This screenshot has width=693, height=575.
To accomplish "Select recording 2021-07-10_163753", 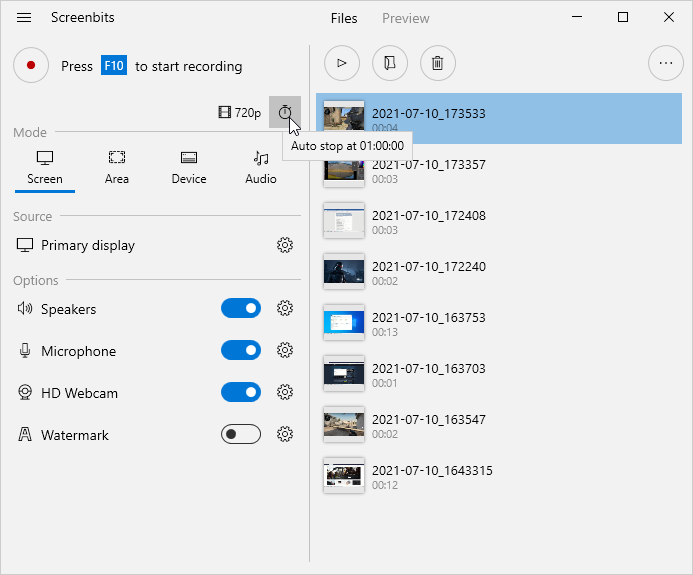I will (499, 323).
